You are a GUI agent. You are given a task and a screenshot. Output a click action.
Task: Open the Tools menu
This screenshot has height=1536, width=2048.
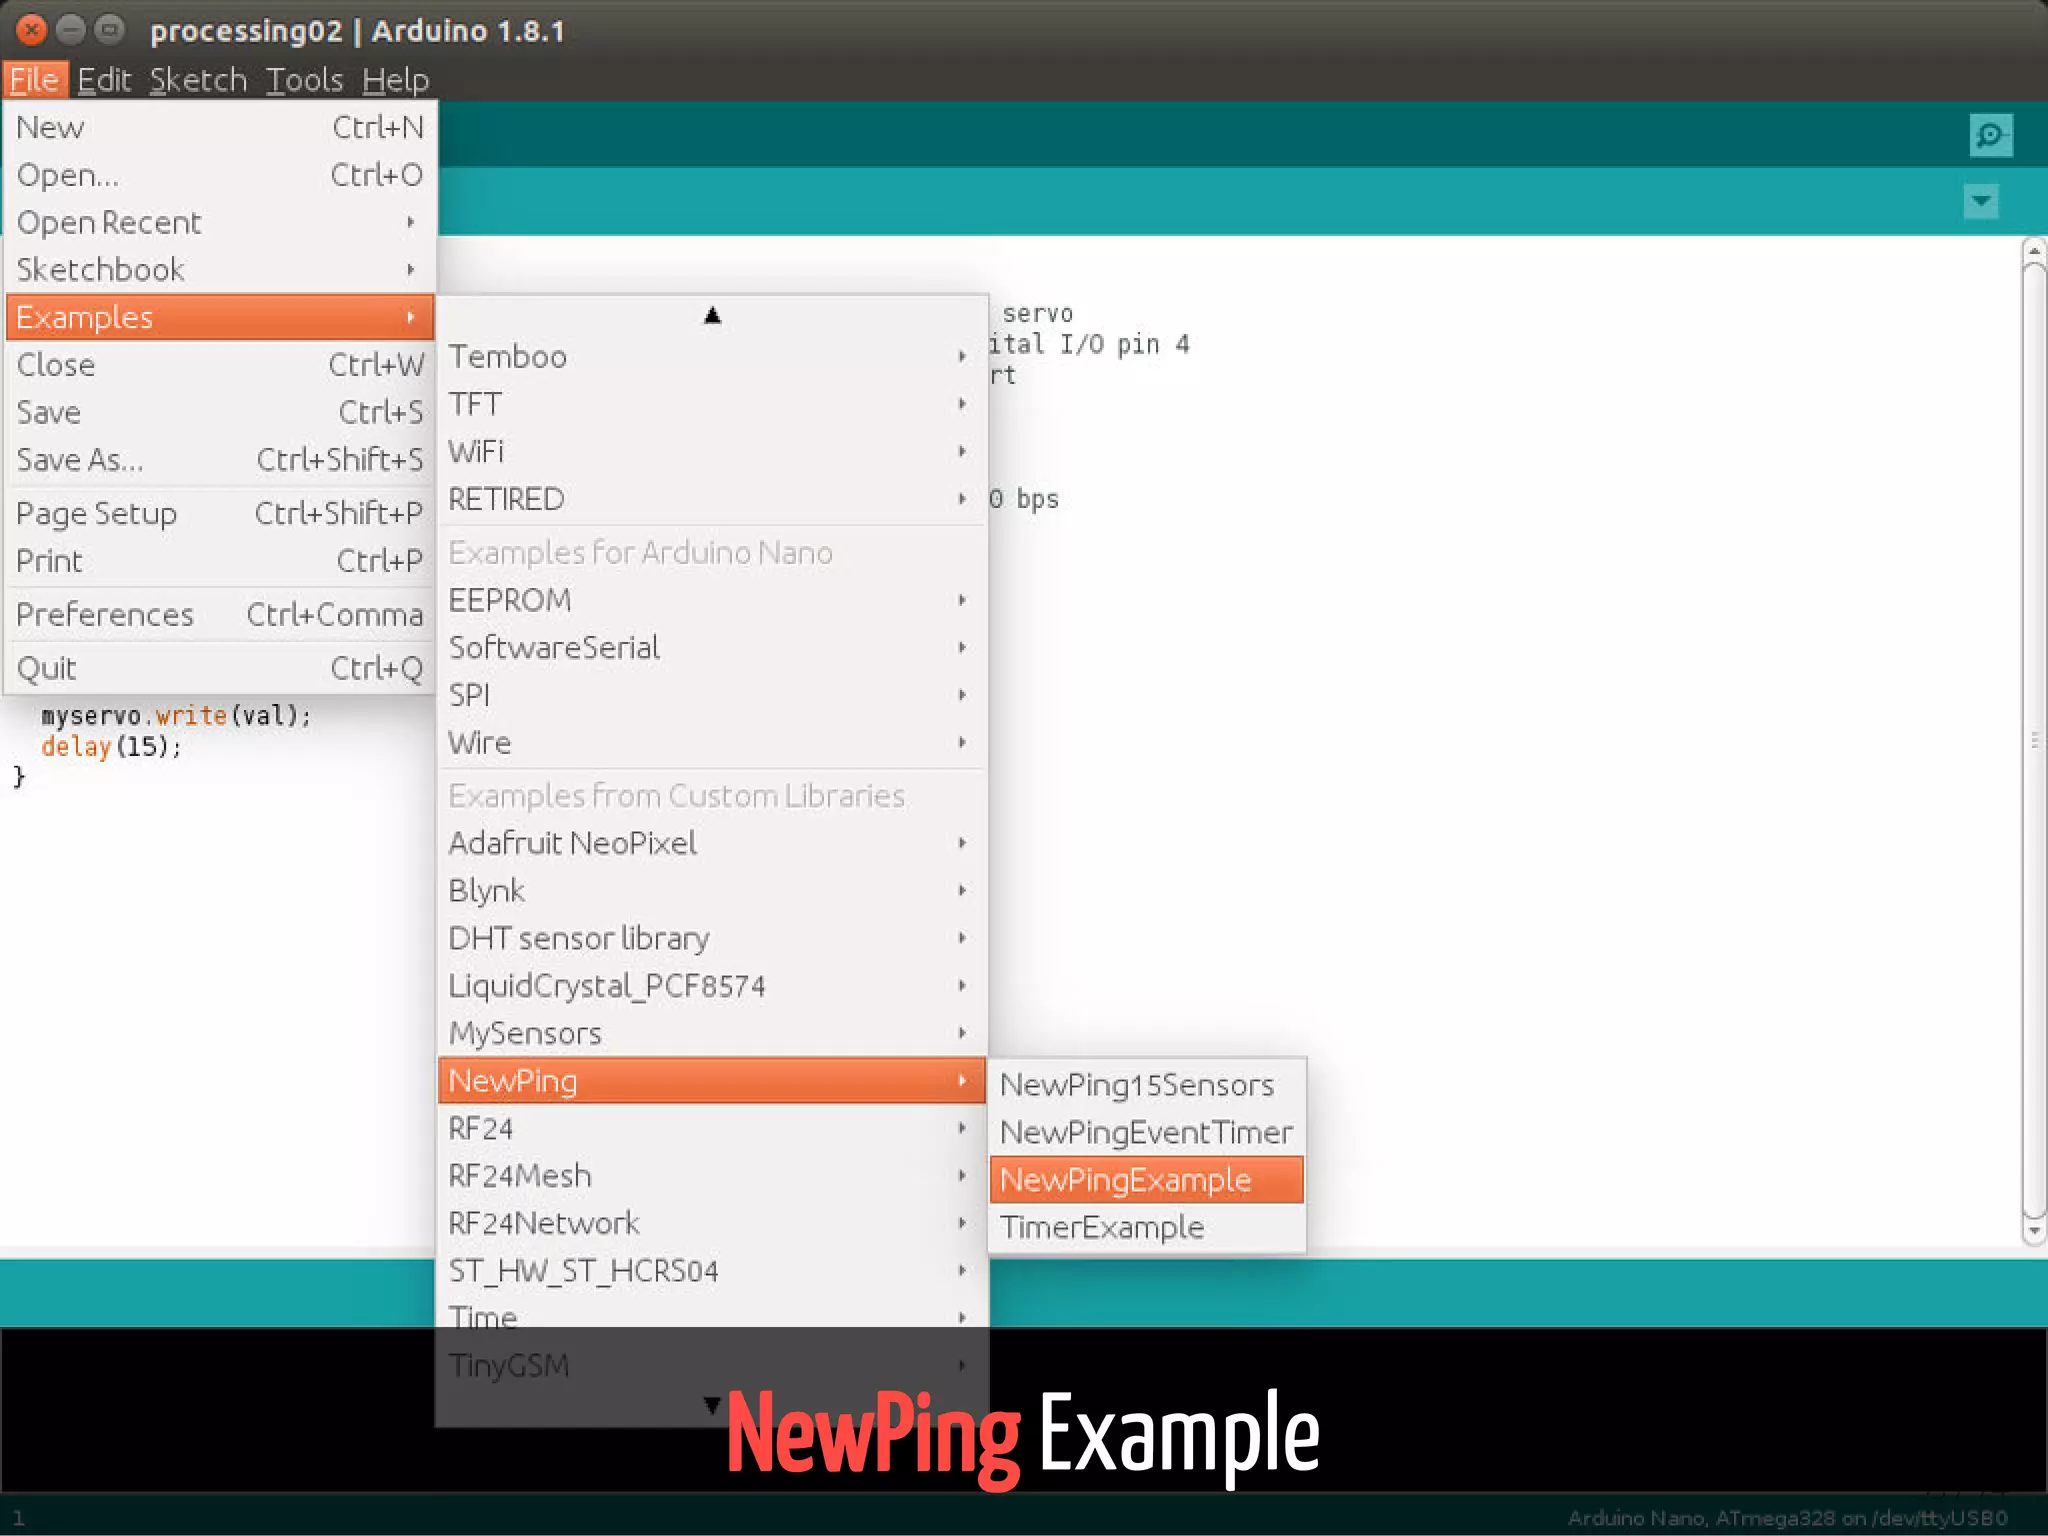point(304,80)
